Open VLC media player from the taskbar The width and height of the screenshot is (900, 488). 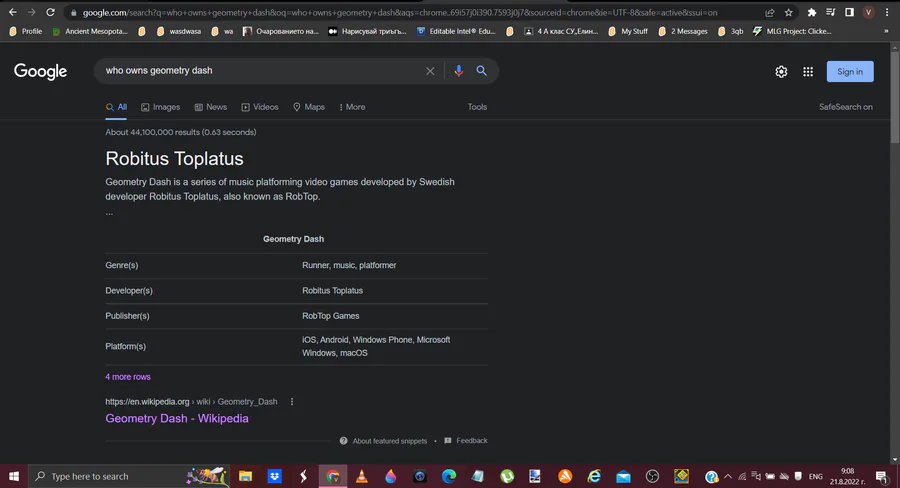click(362, 476)
